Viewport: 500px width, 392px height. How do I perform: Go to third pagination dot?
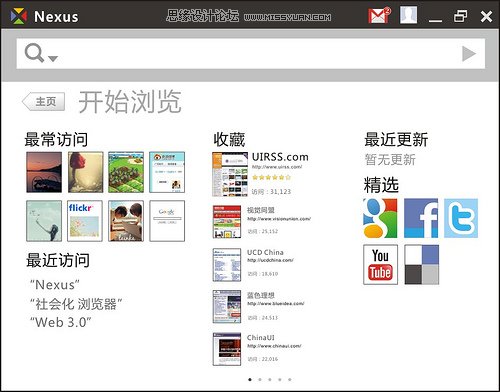click(270, 379)
